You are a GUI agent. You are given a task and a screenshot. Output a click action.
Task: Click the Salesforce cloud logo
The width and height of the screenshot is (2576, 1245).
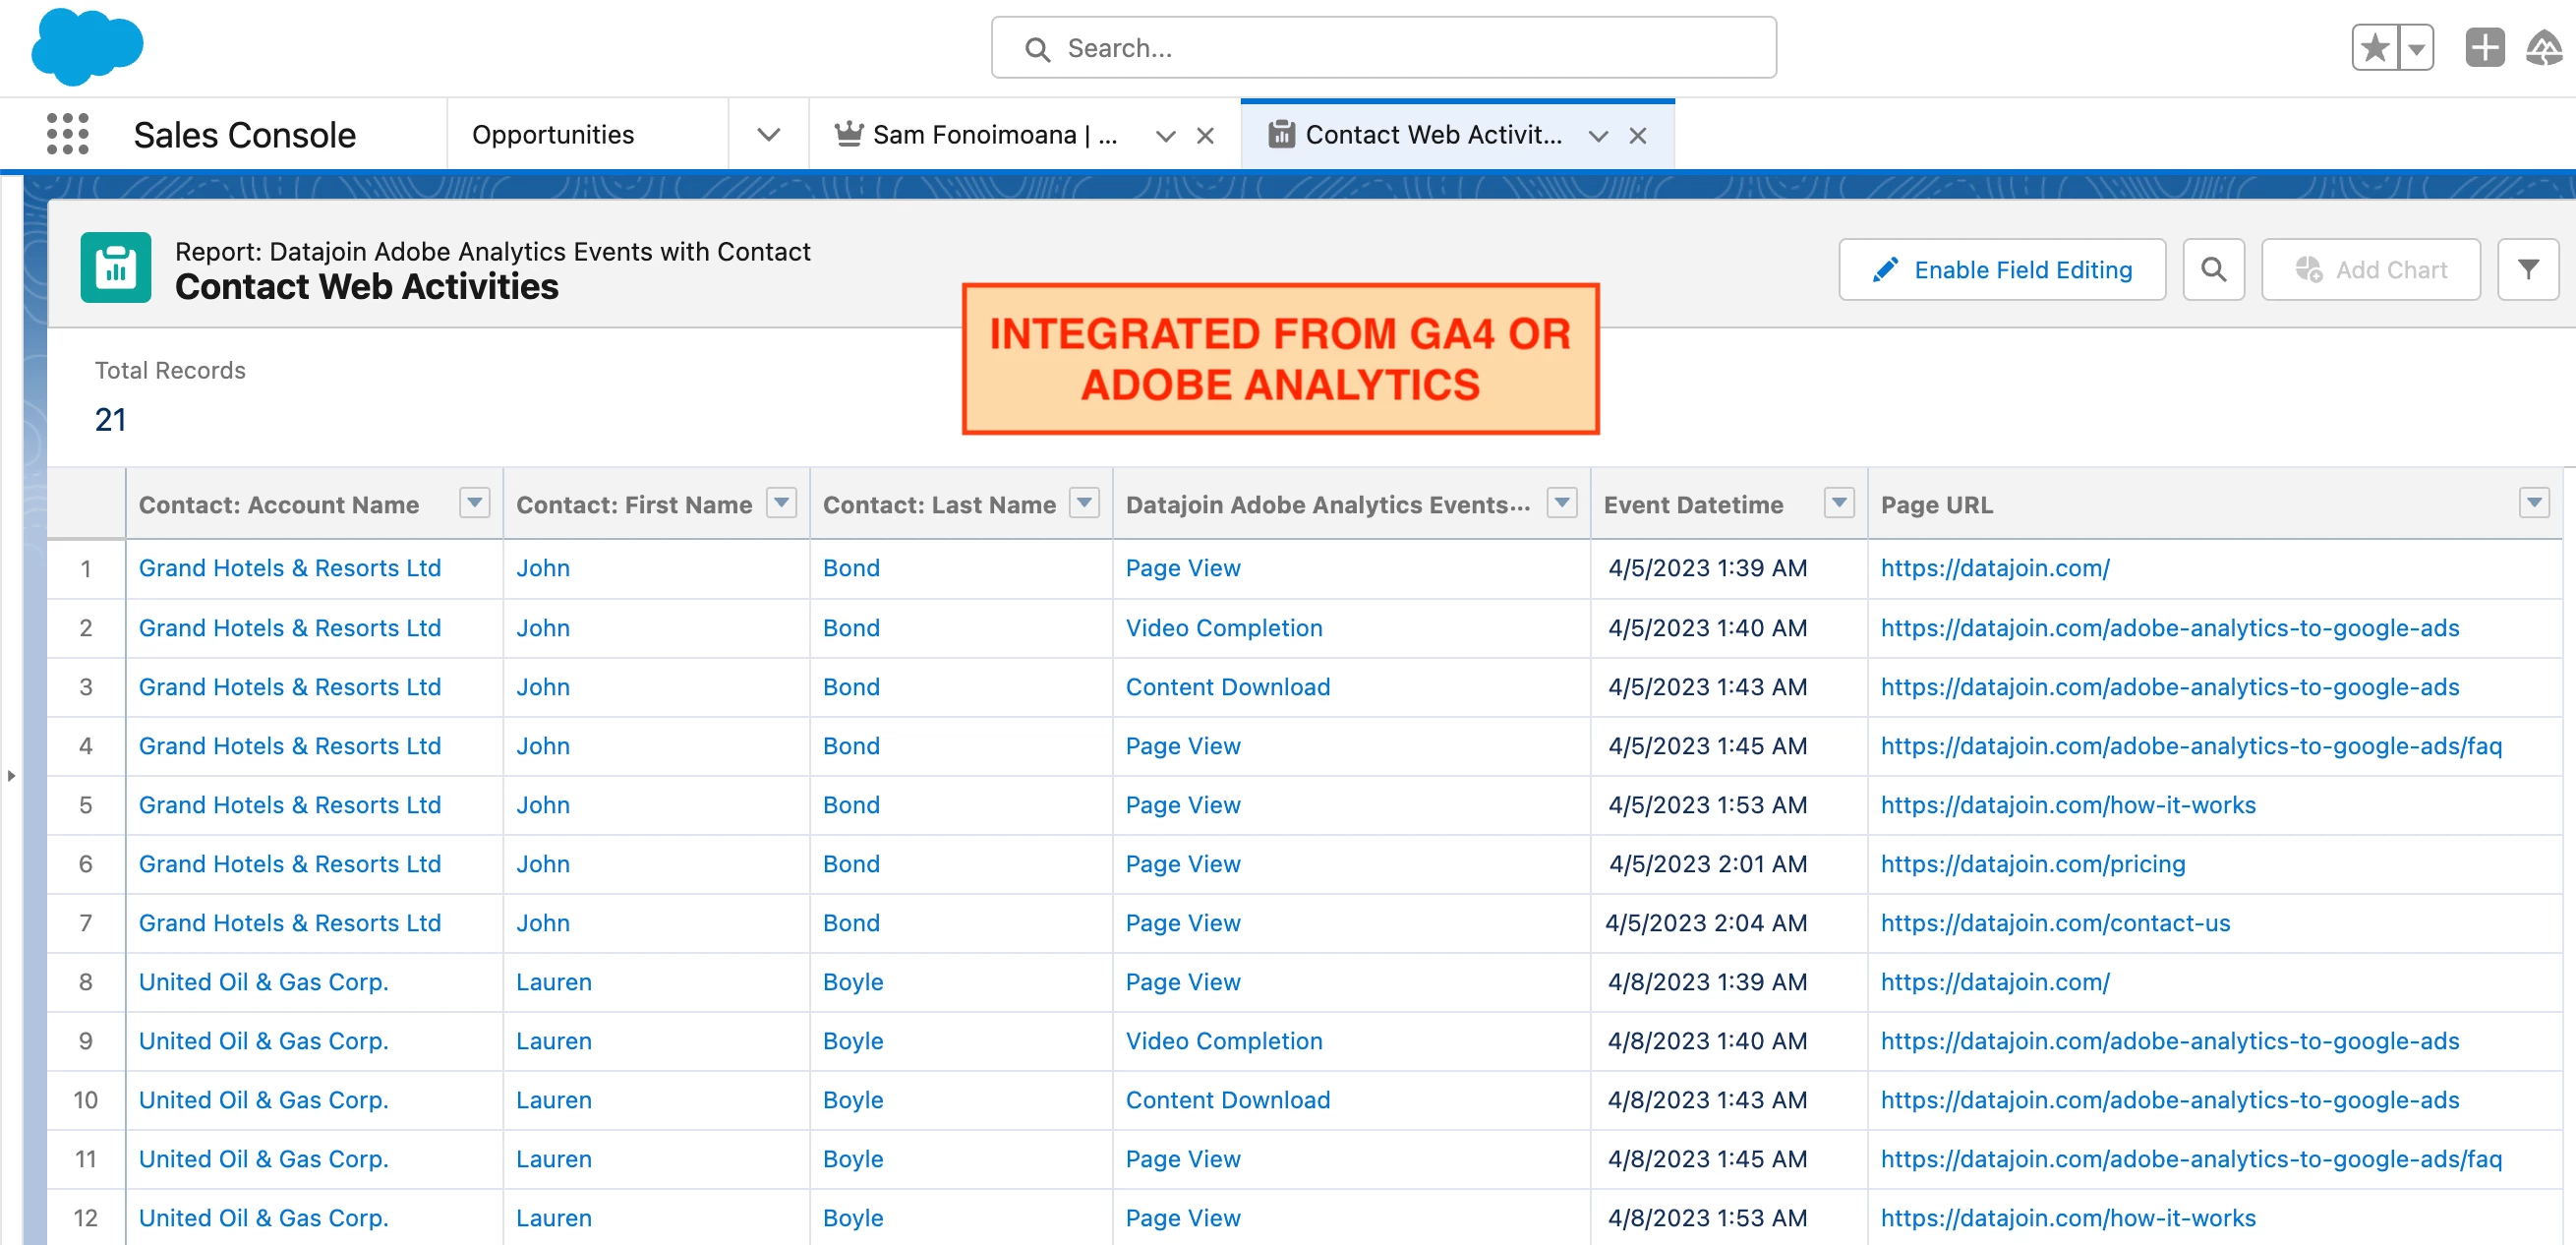87,46
